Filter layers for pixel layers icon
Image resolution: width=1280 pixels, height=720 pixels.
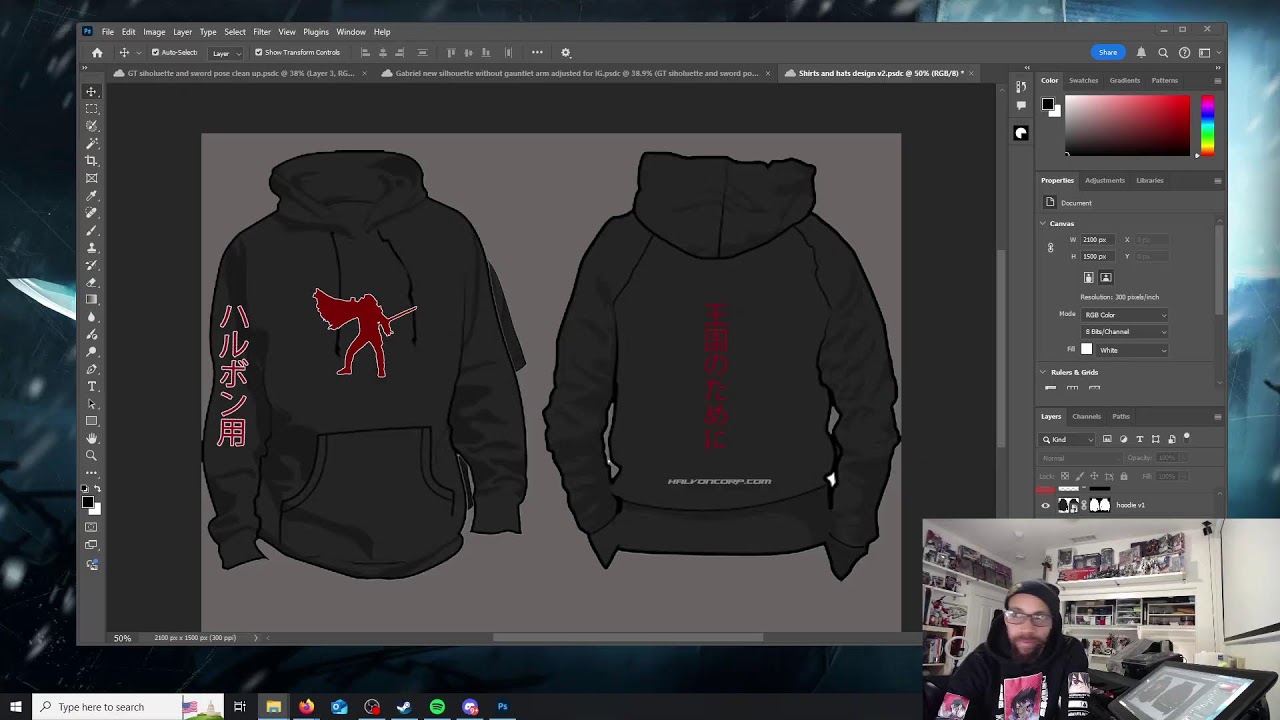(1107, 439)
